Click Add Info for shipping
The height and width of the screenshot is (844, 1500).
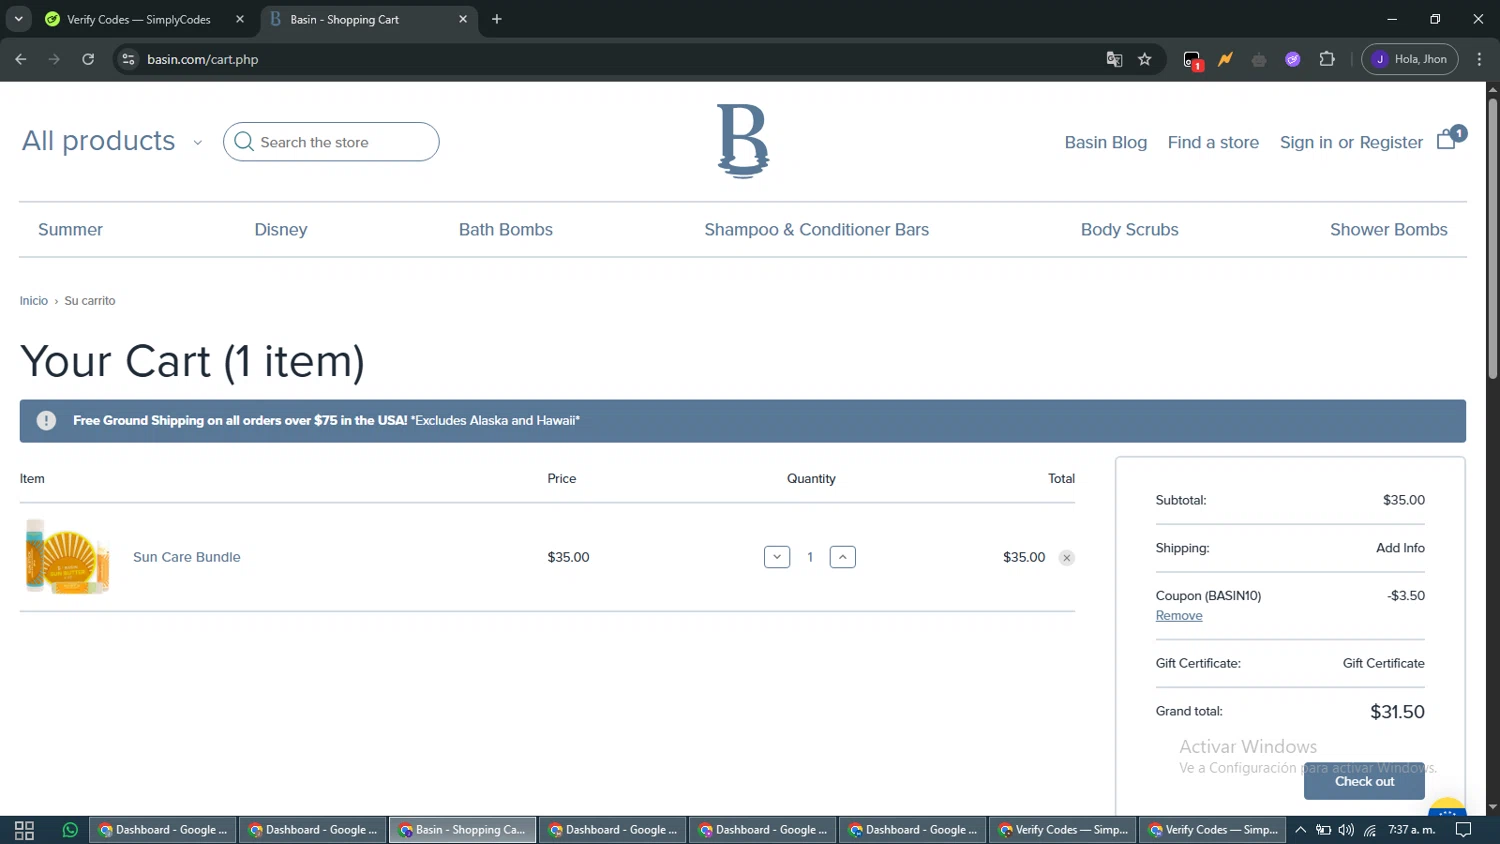1400,548
